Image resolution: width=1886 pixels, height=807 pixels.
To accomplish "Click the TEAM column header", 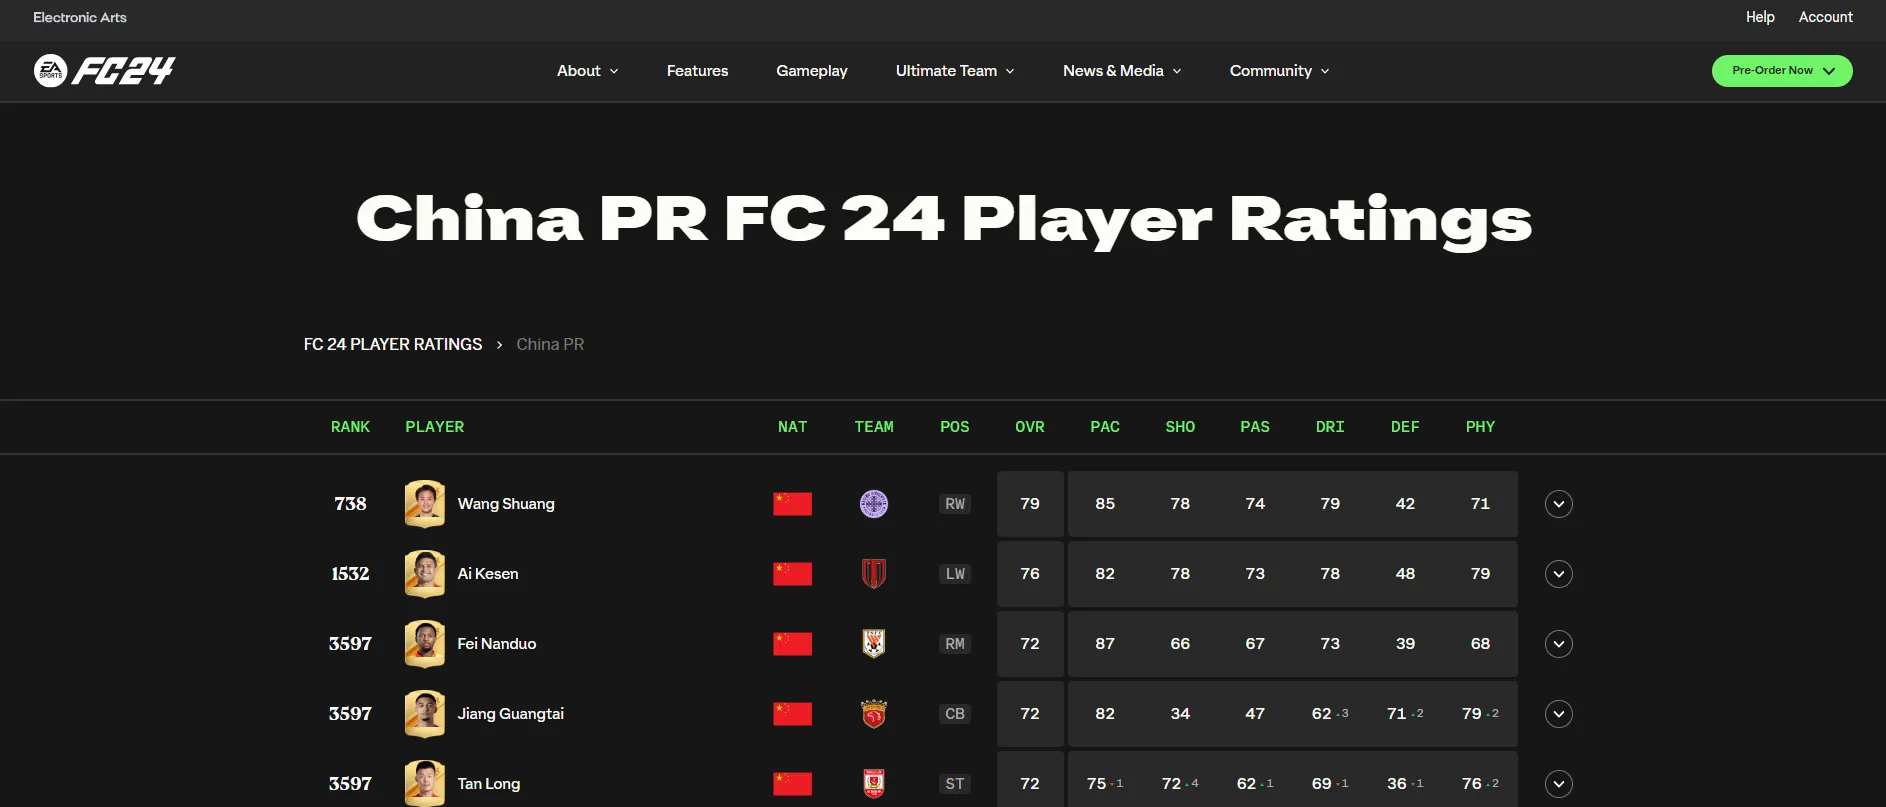I will pyautogui.click(x=874, y=427).
